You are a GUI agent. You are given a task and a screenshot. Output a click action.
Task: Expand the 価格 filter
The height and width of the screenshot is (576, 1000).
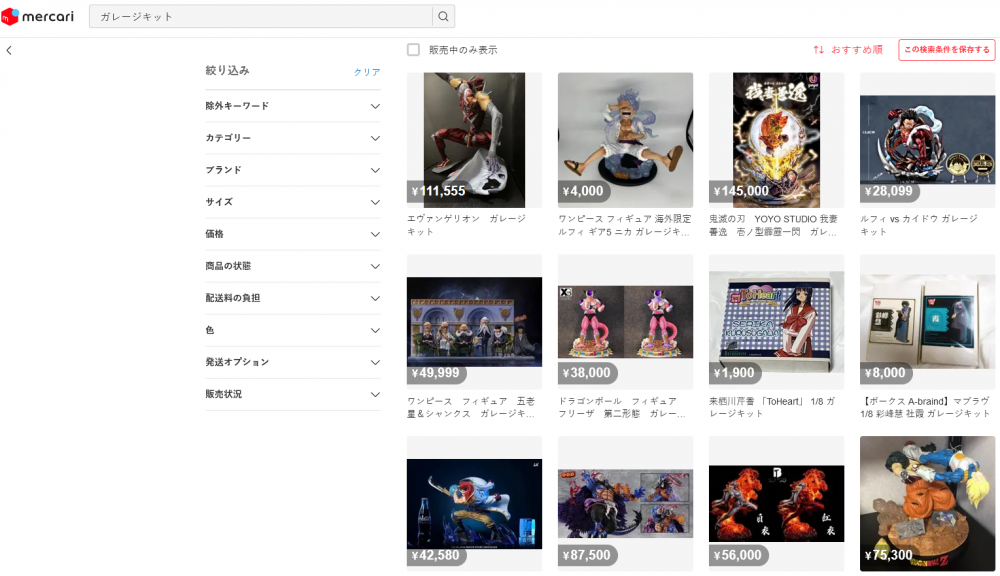(292, 234)
